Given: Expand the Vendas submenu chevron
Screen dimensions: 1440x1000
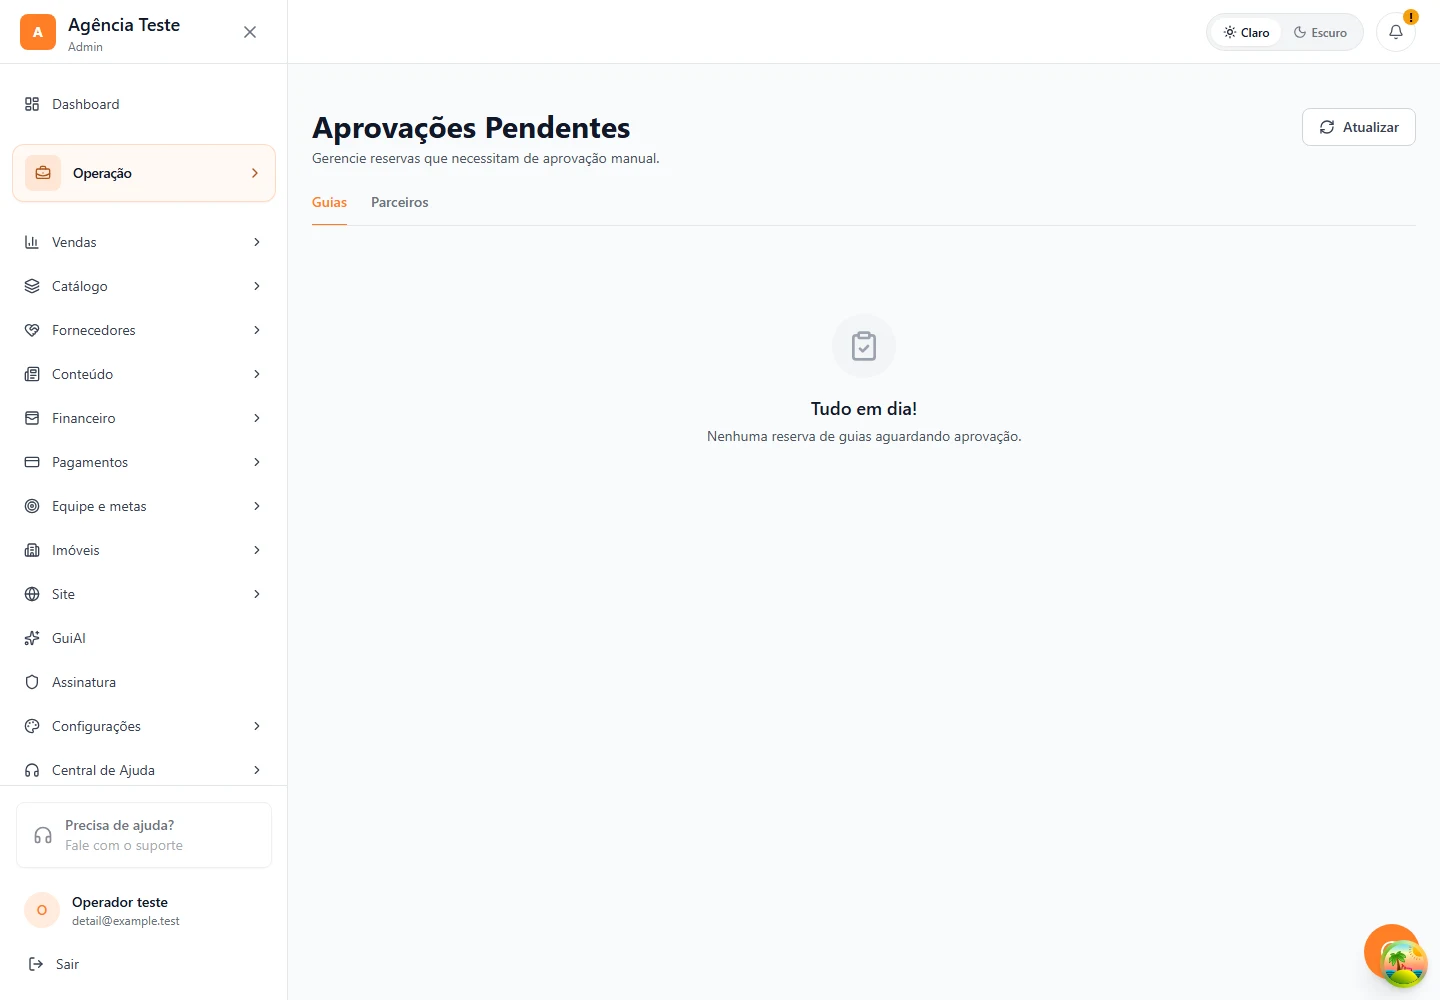Looking at the screenshot, I should tap(257, 242).
